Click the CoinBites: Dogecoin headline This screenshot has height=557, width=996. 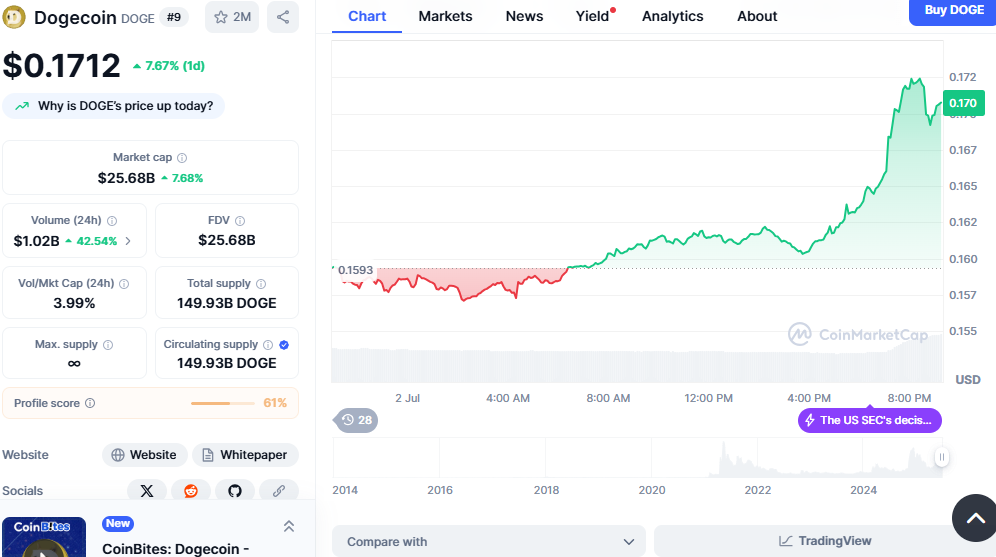(175, 549)
